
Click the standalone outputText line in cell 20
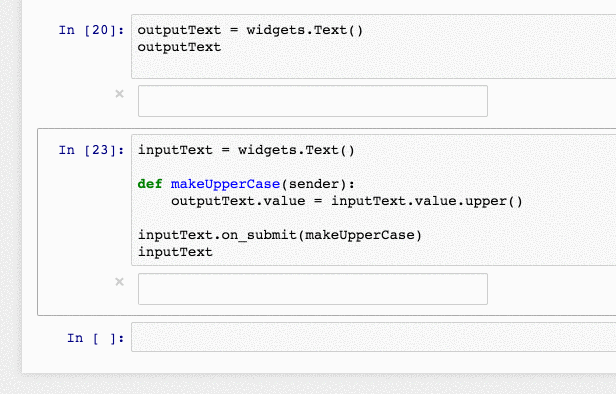[179, 47]
